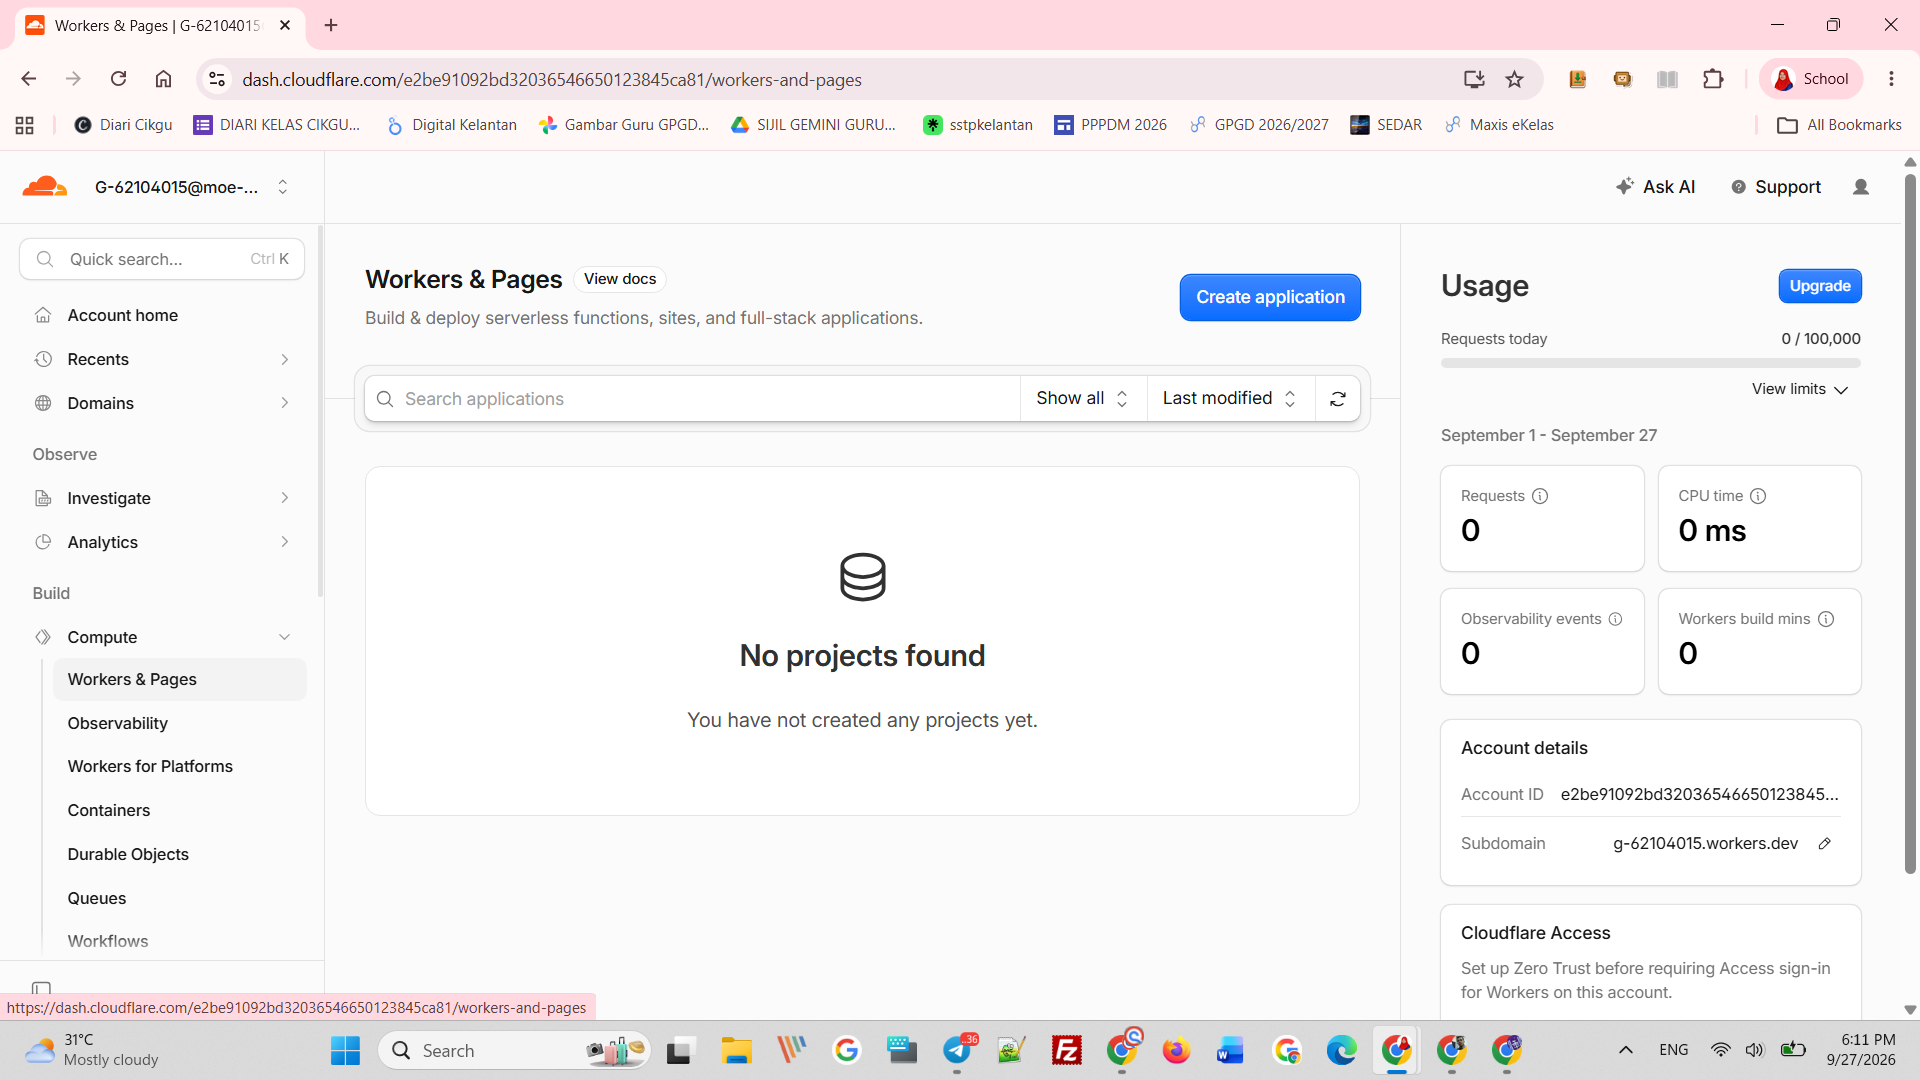The width and height of the screenshot is (1920, 1080).
Task: Bookmark this page with the star icon
Action: click(1514, 79)
